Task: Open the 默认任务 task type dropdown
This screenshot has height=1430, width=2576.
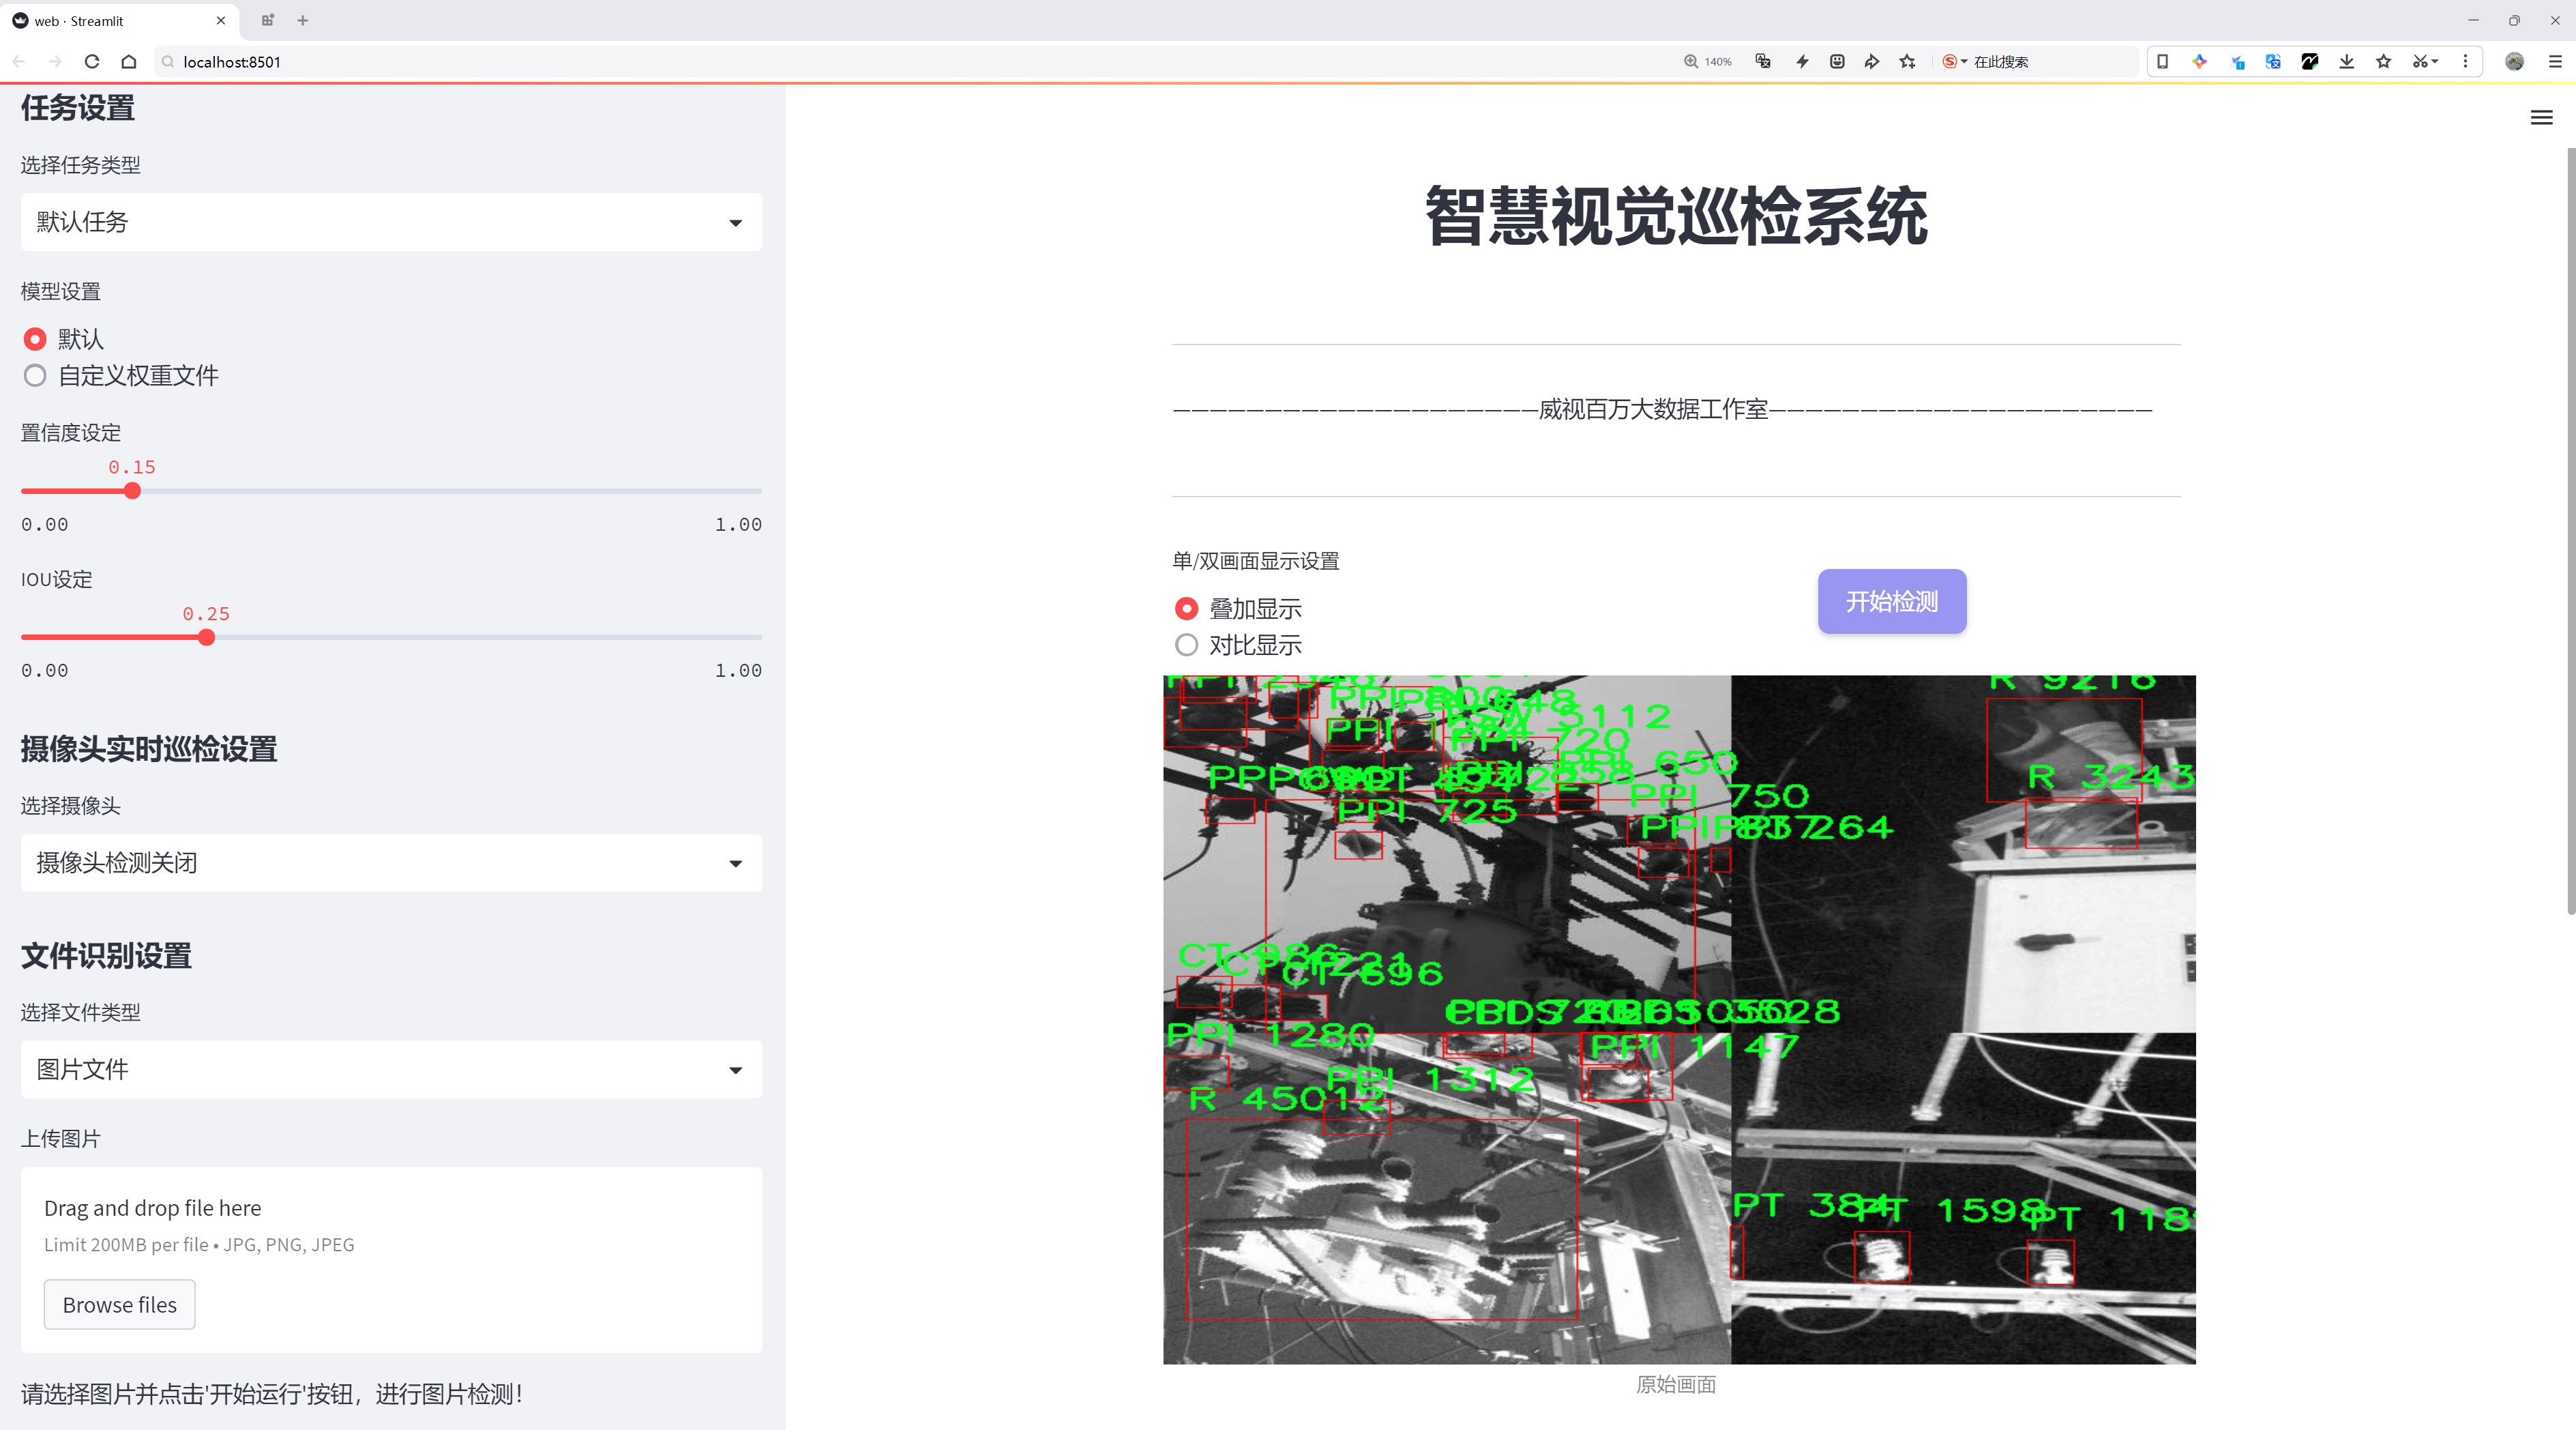Action: [390, 221]
